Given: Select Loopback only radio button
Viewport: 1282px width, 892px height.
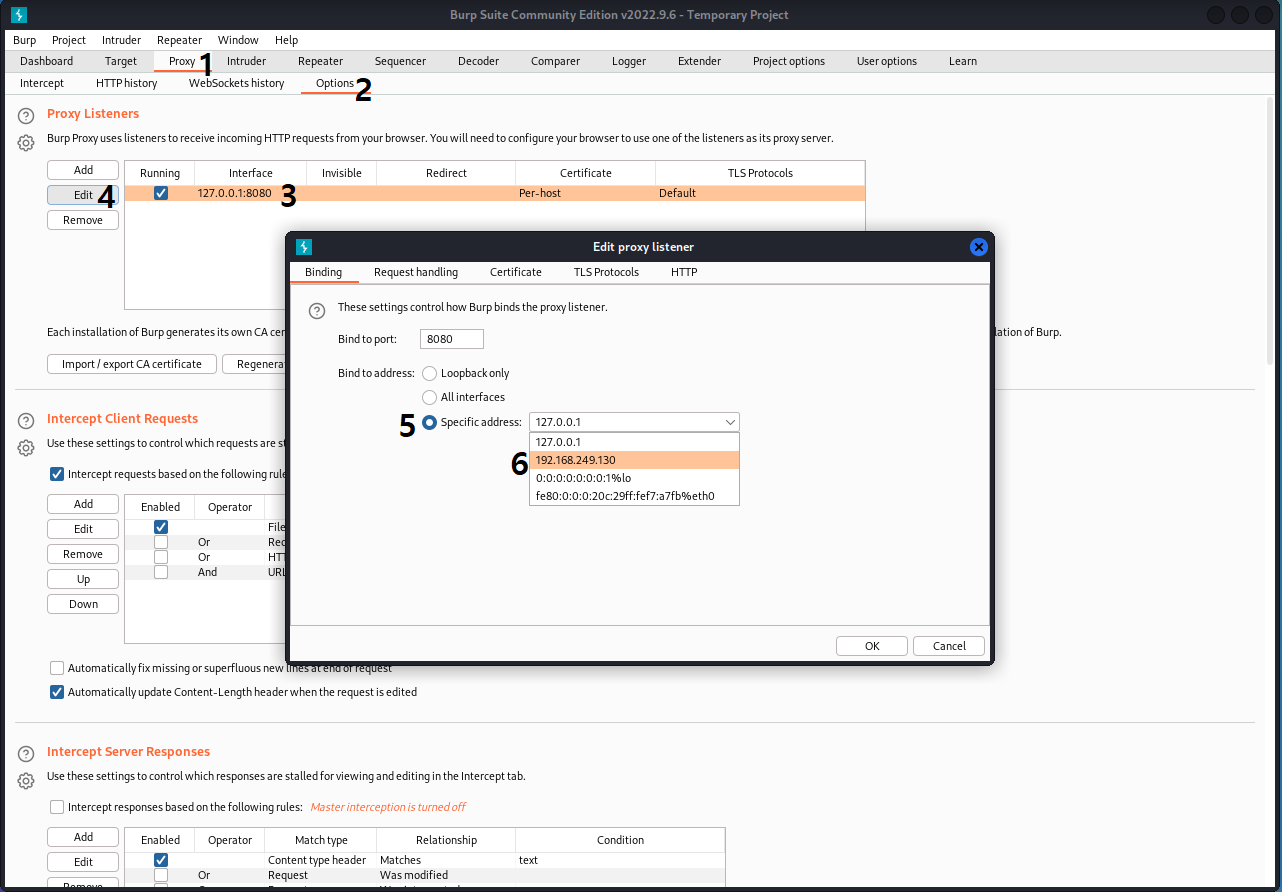Looking at the screenshot, I should tap(430, 373).
